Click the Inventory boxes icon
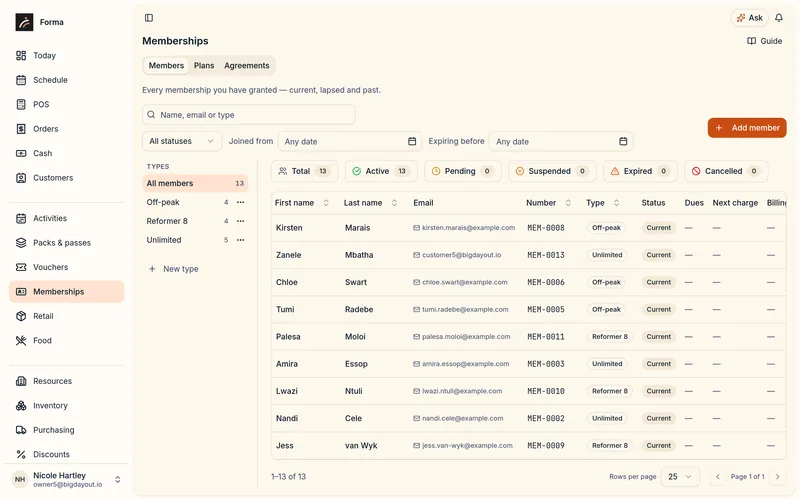The height and width of the screenshot is (500, 800). (21, 406)
